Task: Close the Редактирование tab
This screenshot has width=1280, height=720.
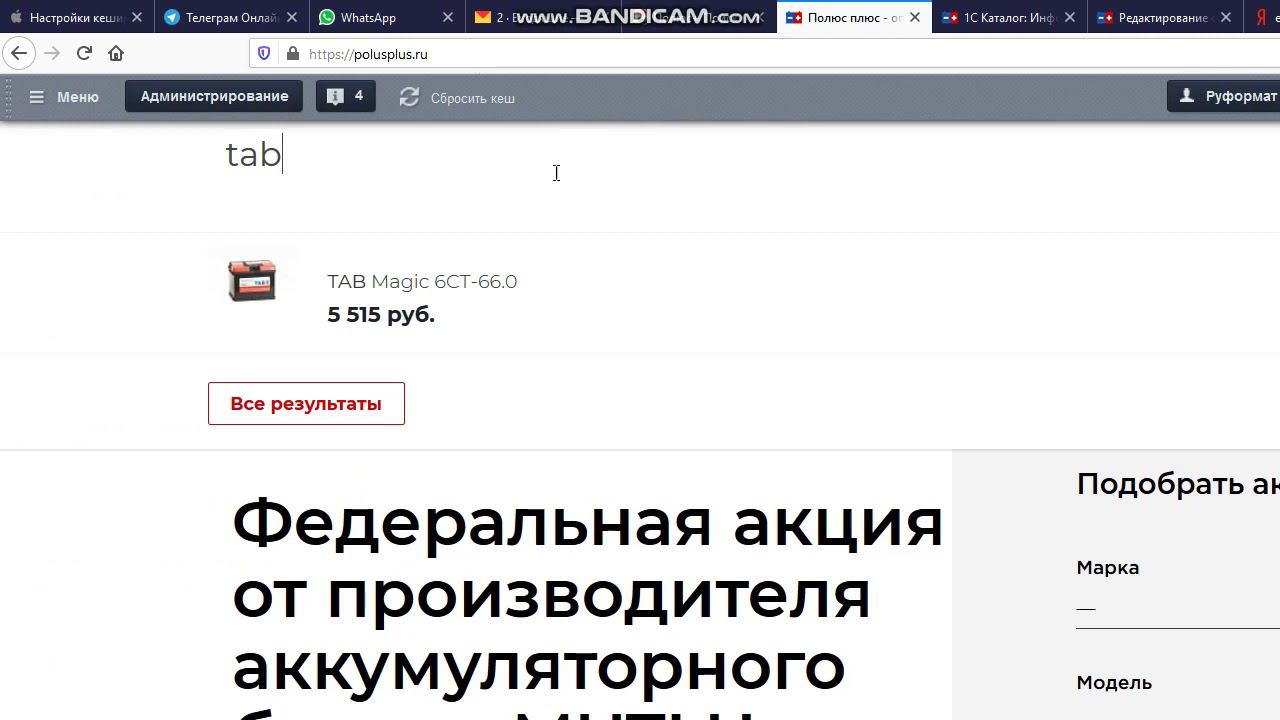Action: [1225, 17]
